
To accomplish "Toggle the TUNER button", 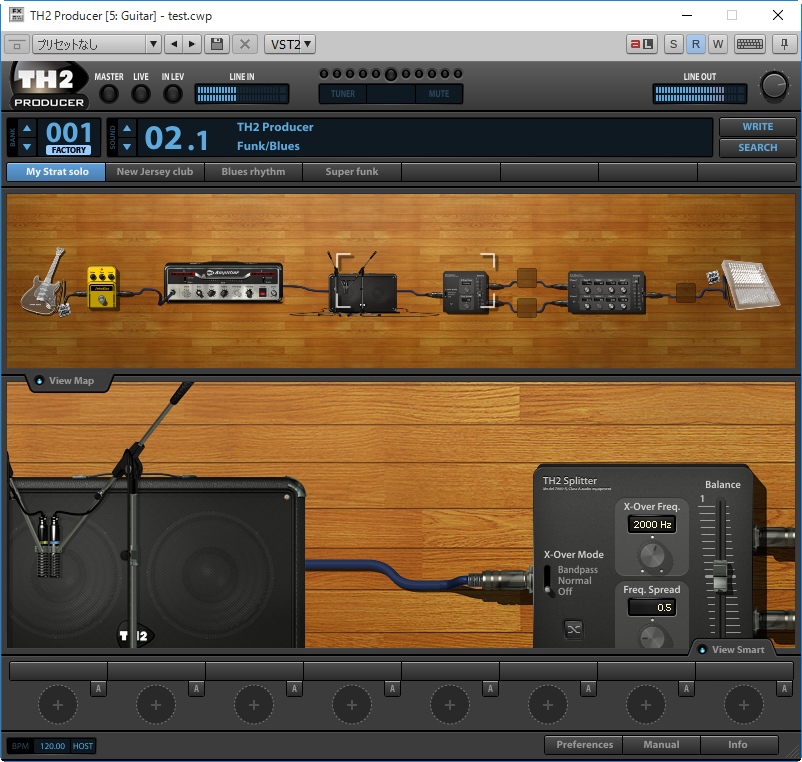I will coord(343,94).
